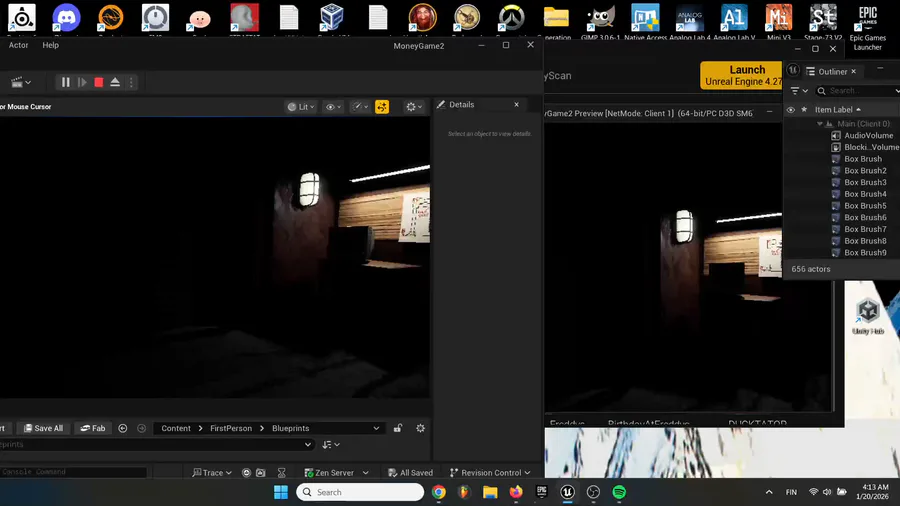Open the viewport gear settings dropdown
900x506 pixels.
pos(414,107)
